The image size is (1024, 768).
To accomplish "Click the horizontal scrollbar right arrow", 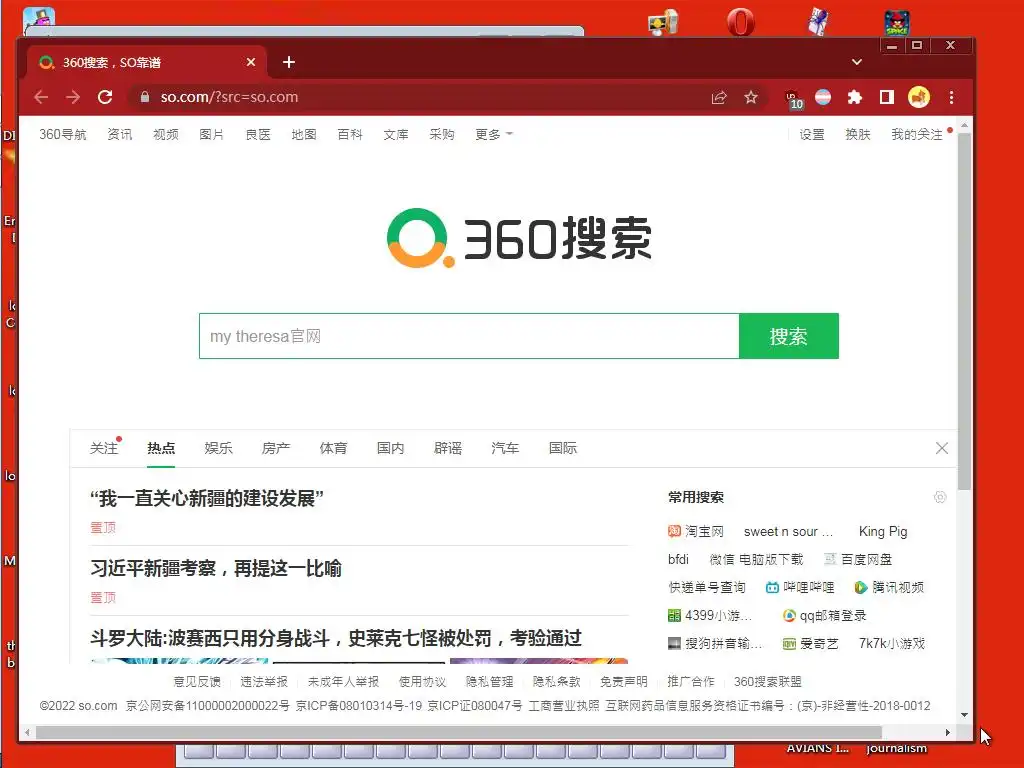I will point(948,733).
